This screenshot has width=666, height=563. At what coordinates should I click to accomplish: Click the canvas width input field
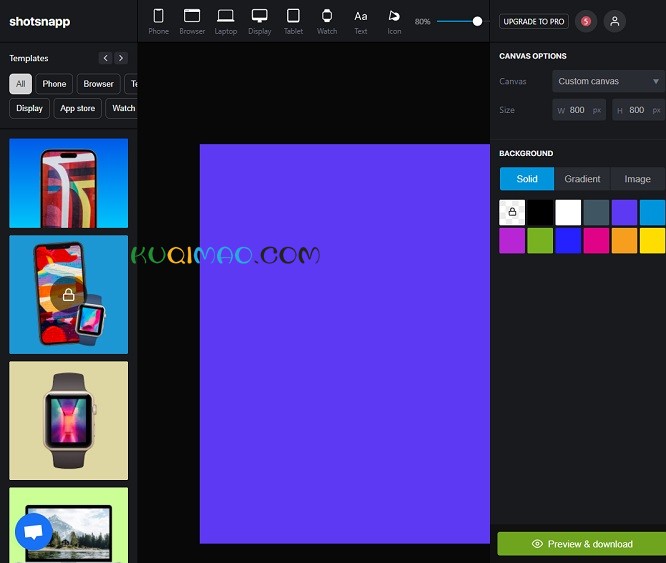point(579,110)
